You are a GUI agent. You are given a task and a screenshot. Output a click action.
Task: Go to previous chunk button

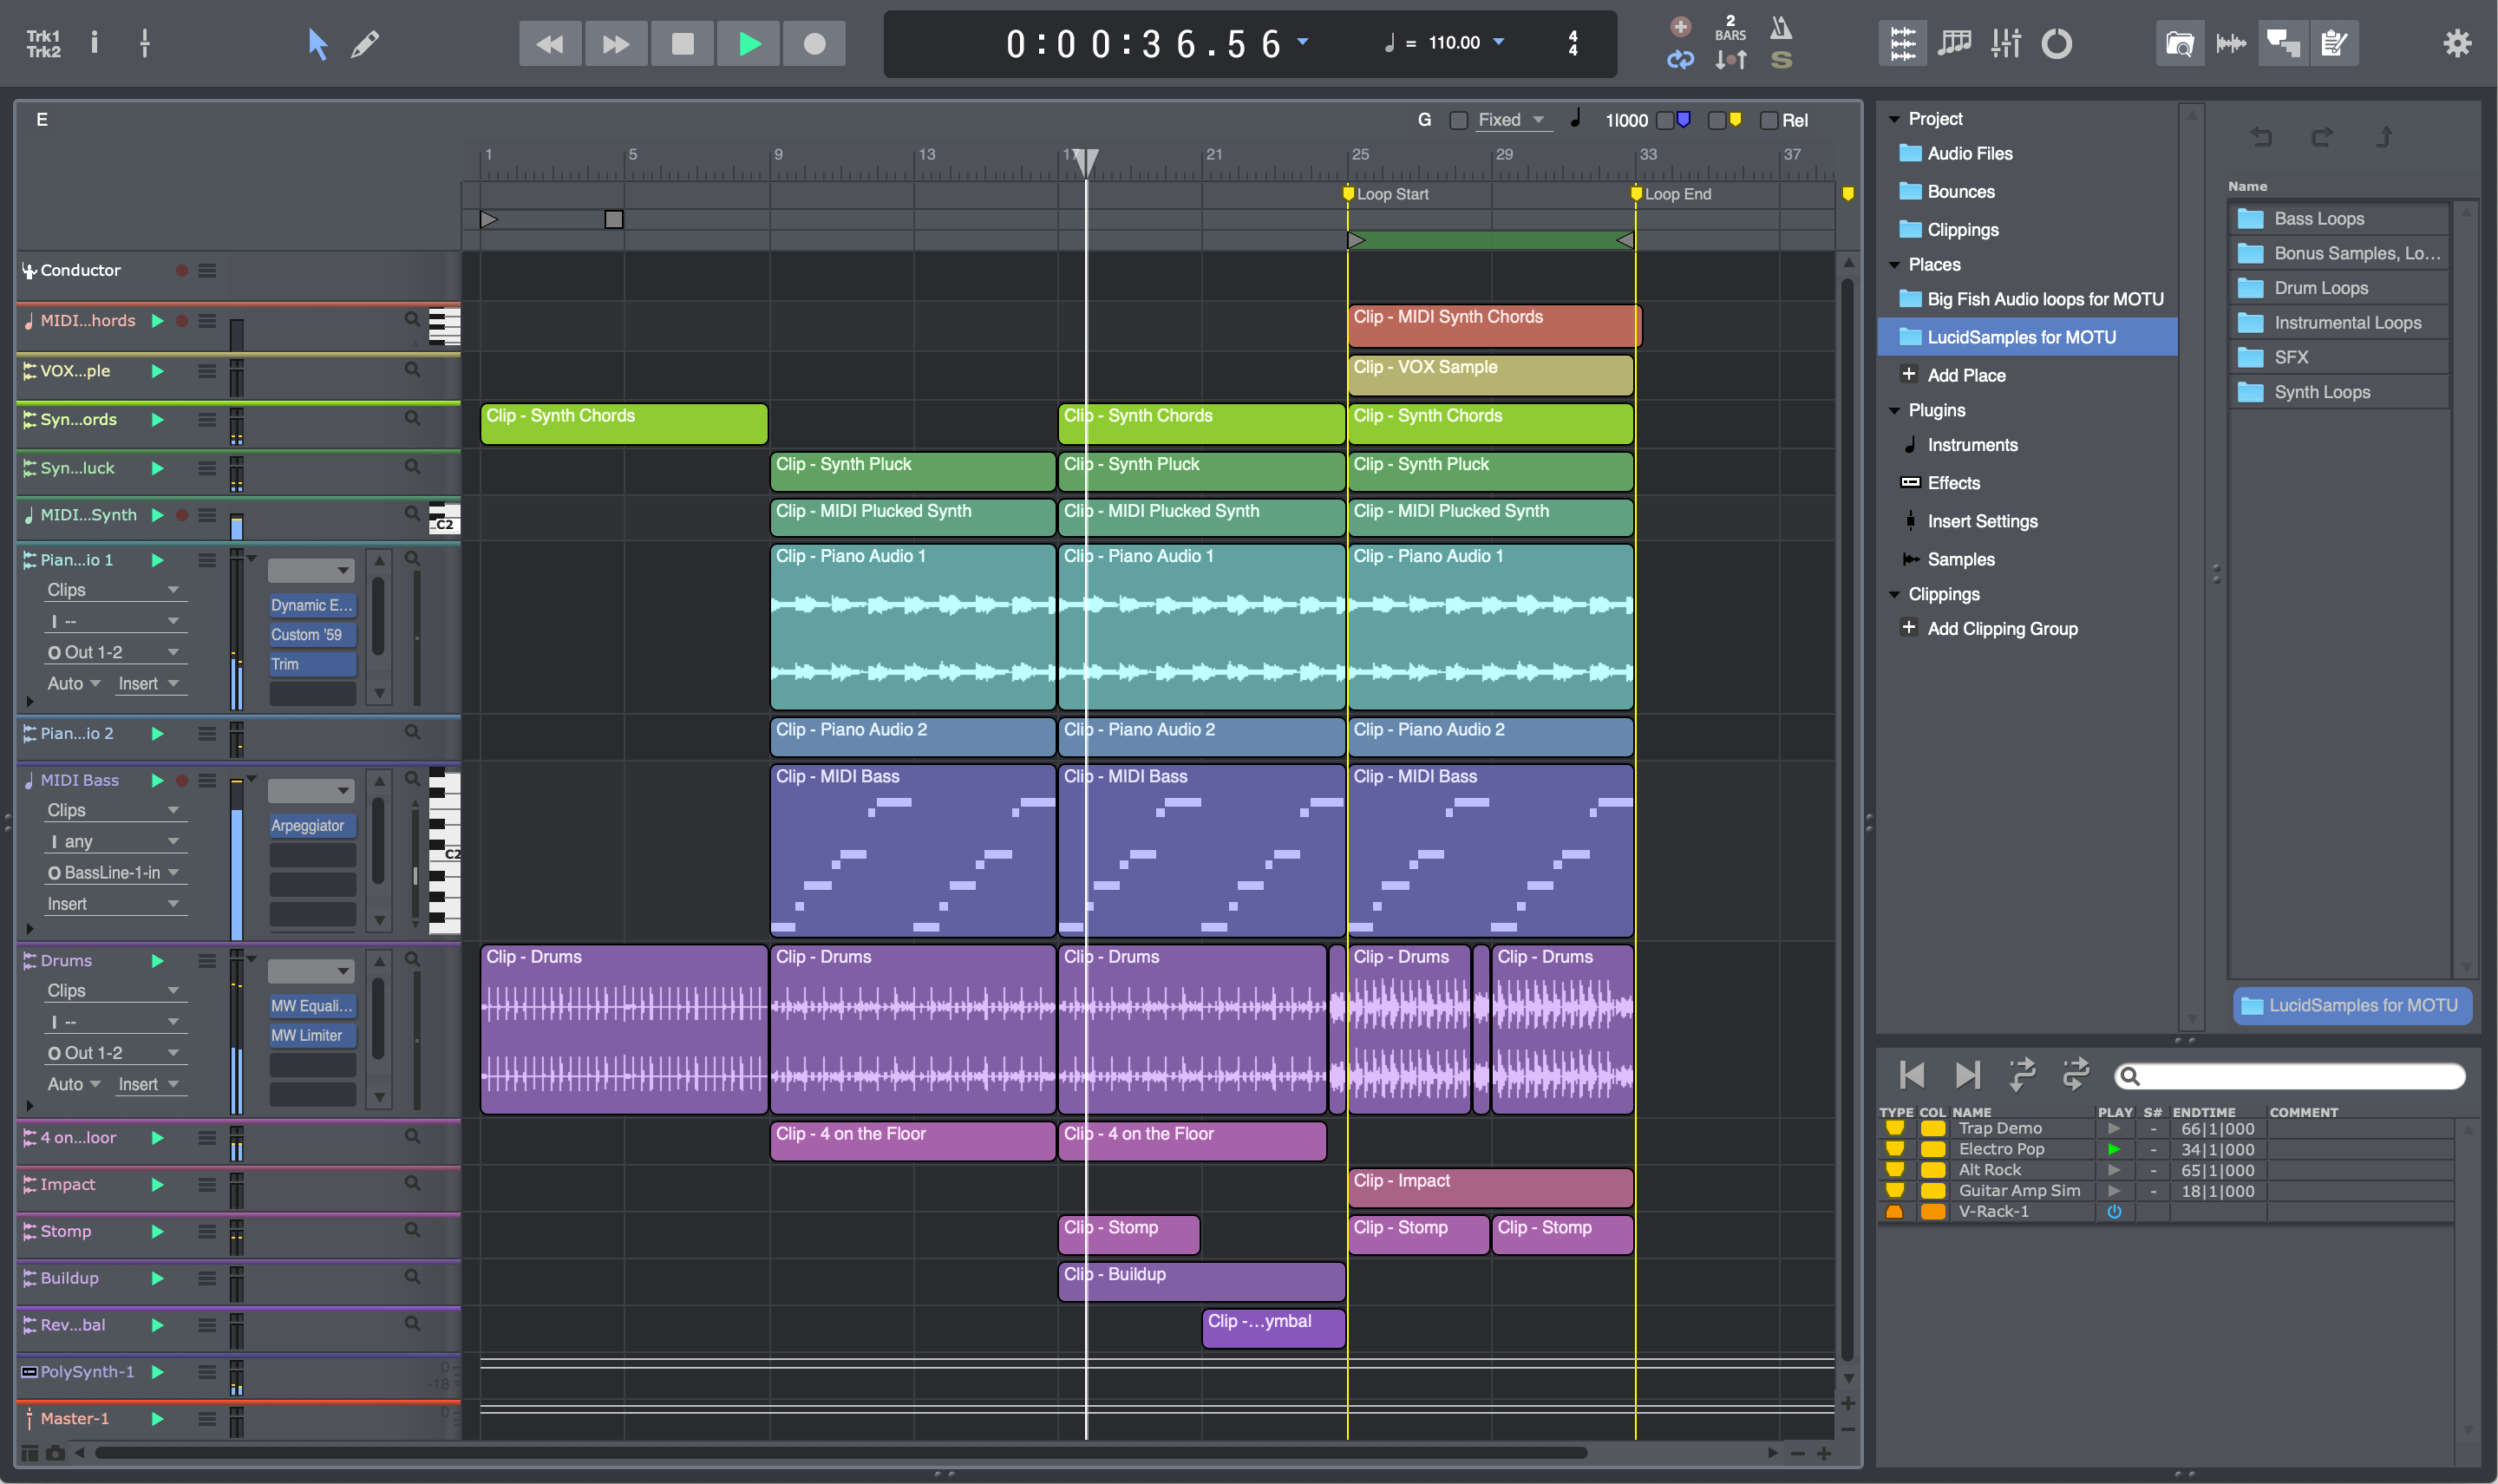(x=1911, y=1075)
